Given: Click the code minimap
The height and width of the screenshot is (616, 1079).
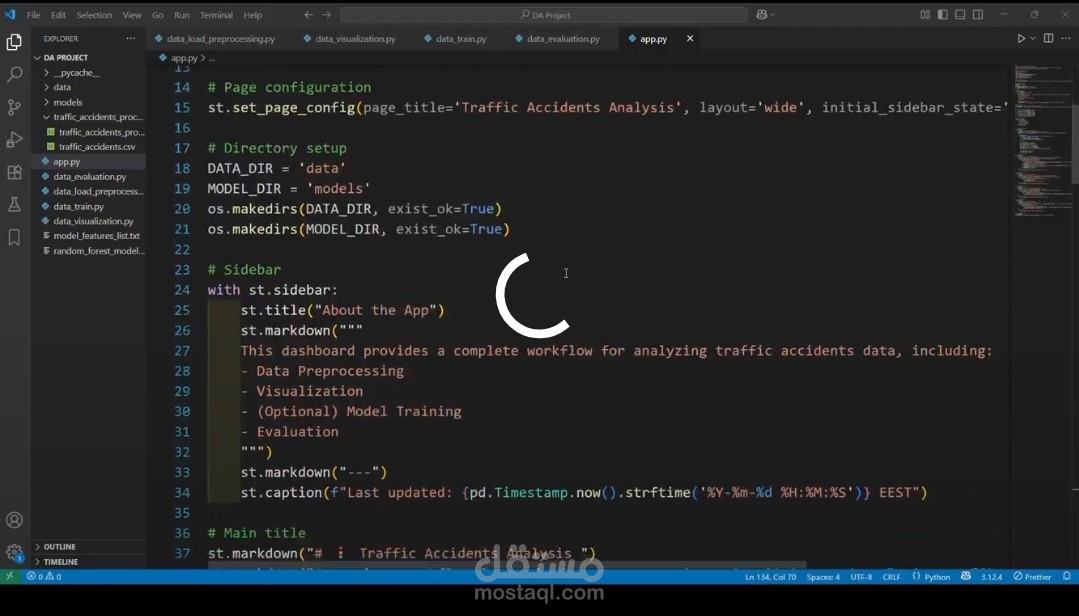Looking at the screenshot, I should [1041, 141].
